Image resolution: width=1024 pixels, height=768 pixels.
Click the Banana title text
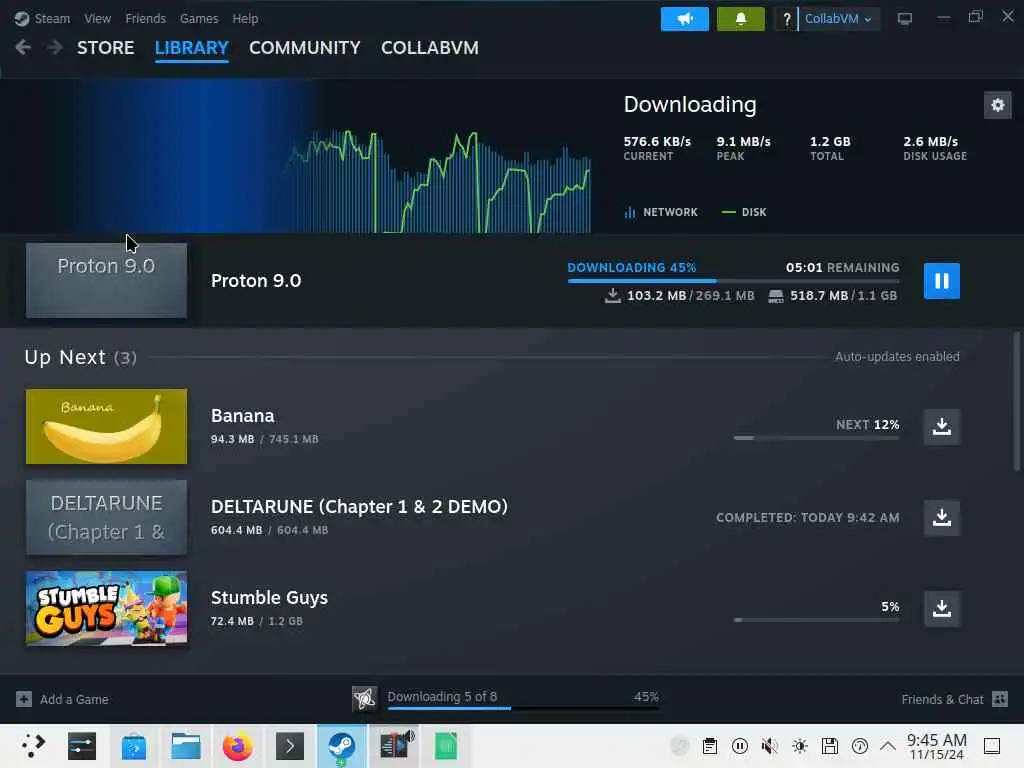point(242,416)
